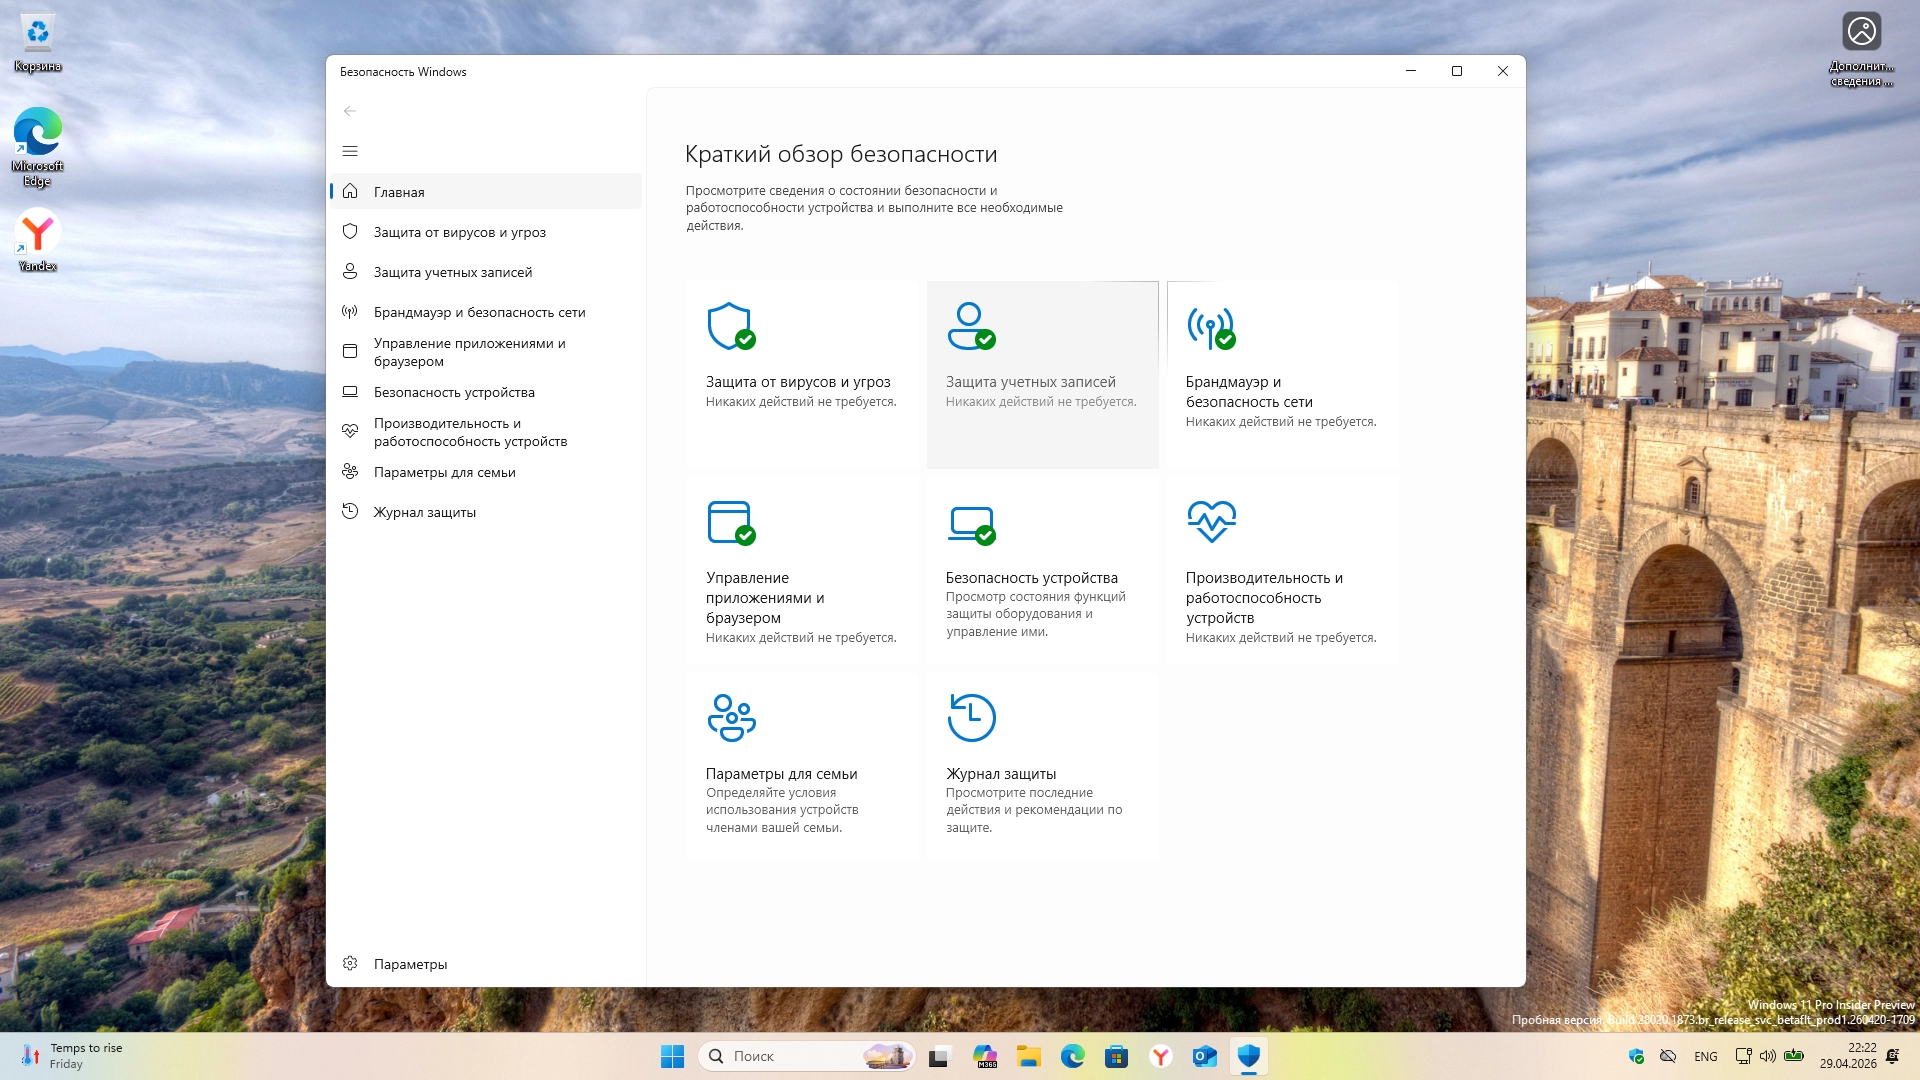This screenshot has width=1920, height=1080.
Task: Click the account protection person tile icon
Action: click(970, 326)
